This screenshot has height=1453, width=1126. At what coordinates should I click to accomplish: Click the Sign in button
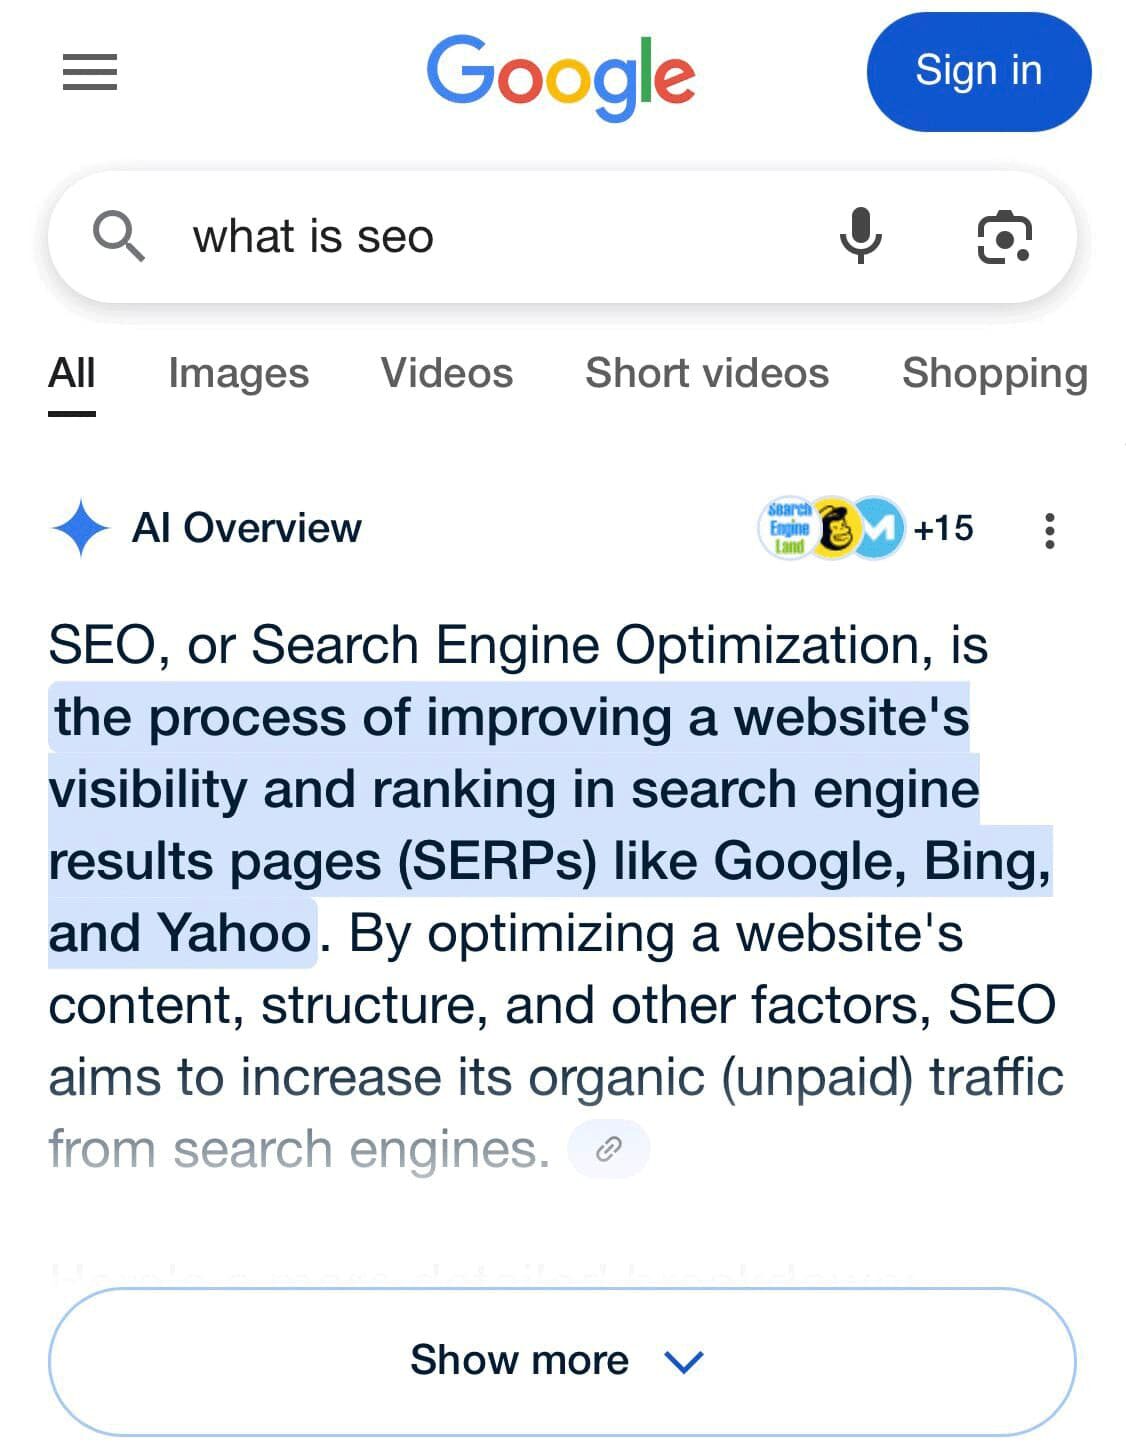[979, 71]
